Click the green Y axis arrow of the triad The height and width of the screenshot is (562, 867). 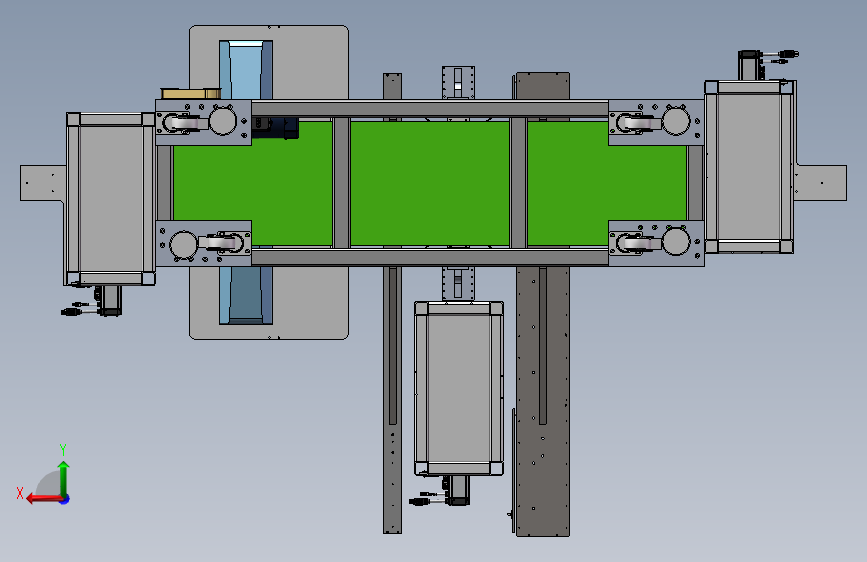64,478
